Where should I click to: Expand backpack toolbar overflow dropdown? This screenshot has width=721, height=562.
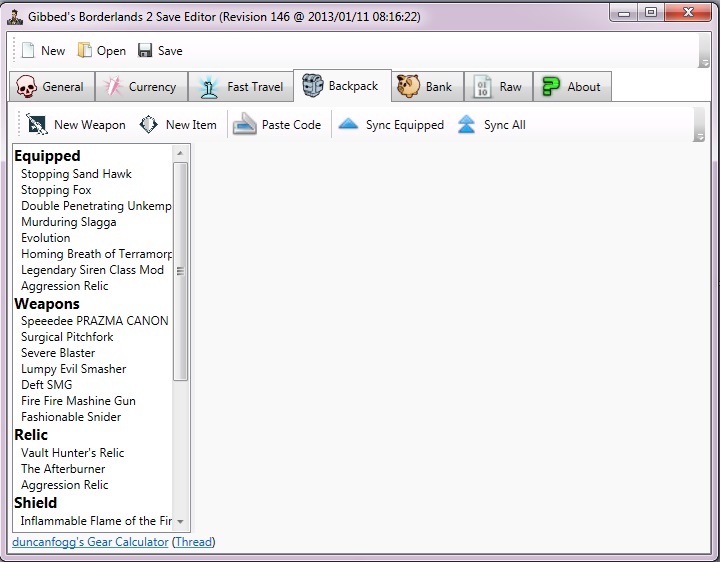699,125
